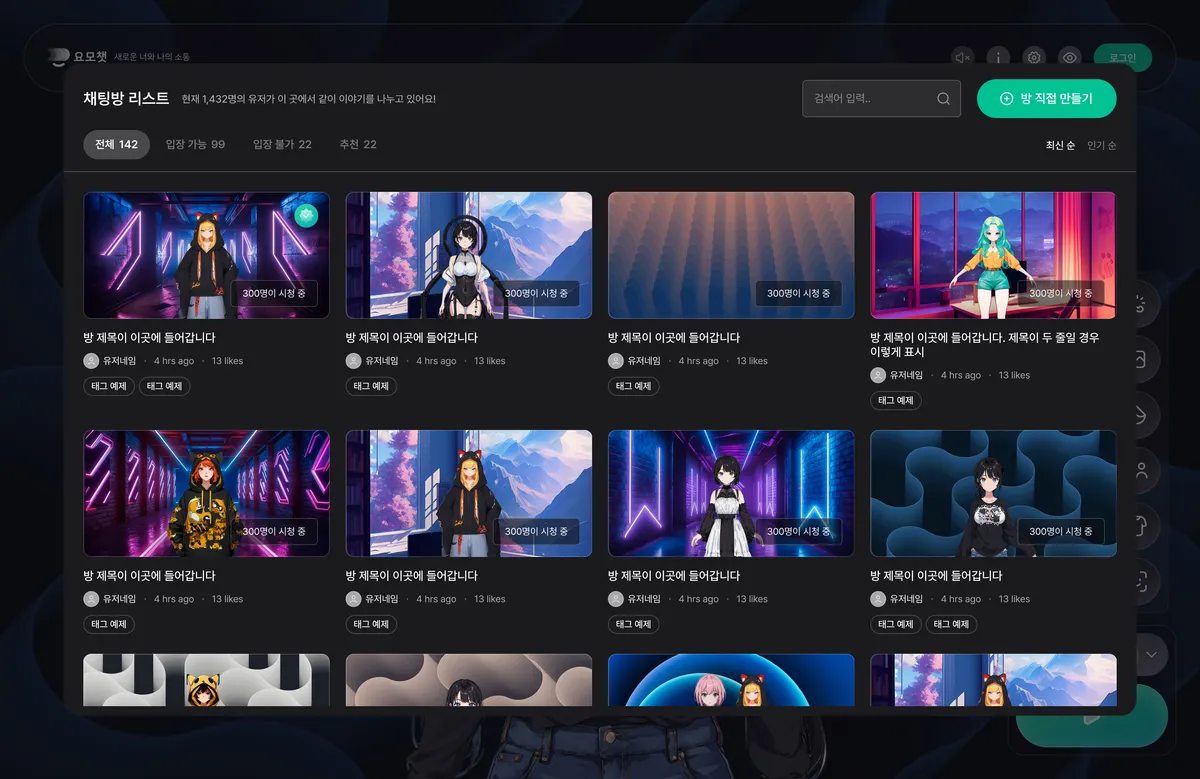Click the magnifier search icon
The height and width of the screenshot is (779, 1200).
943,99
